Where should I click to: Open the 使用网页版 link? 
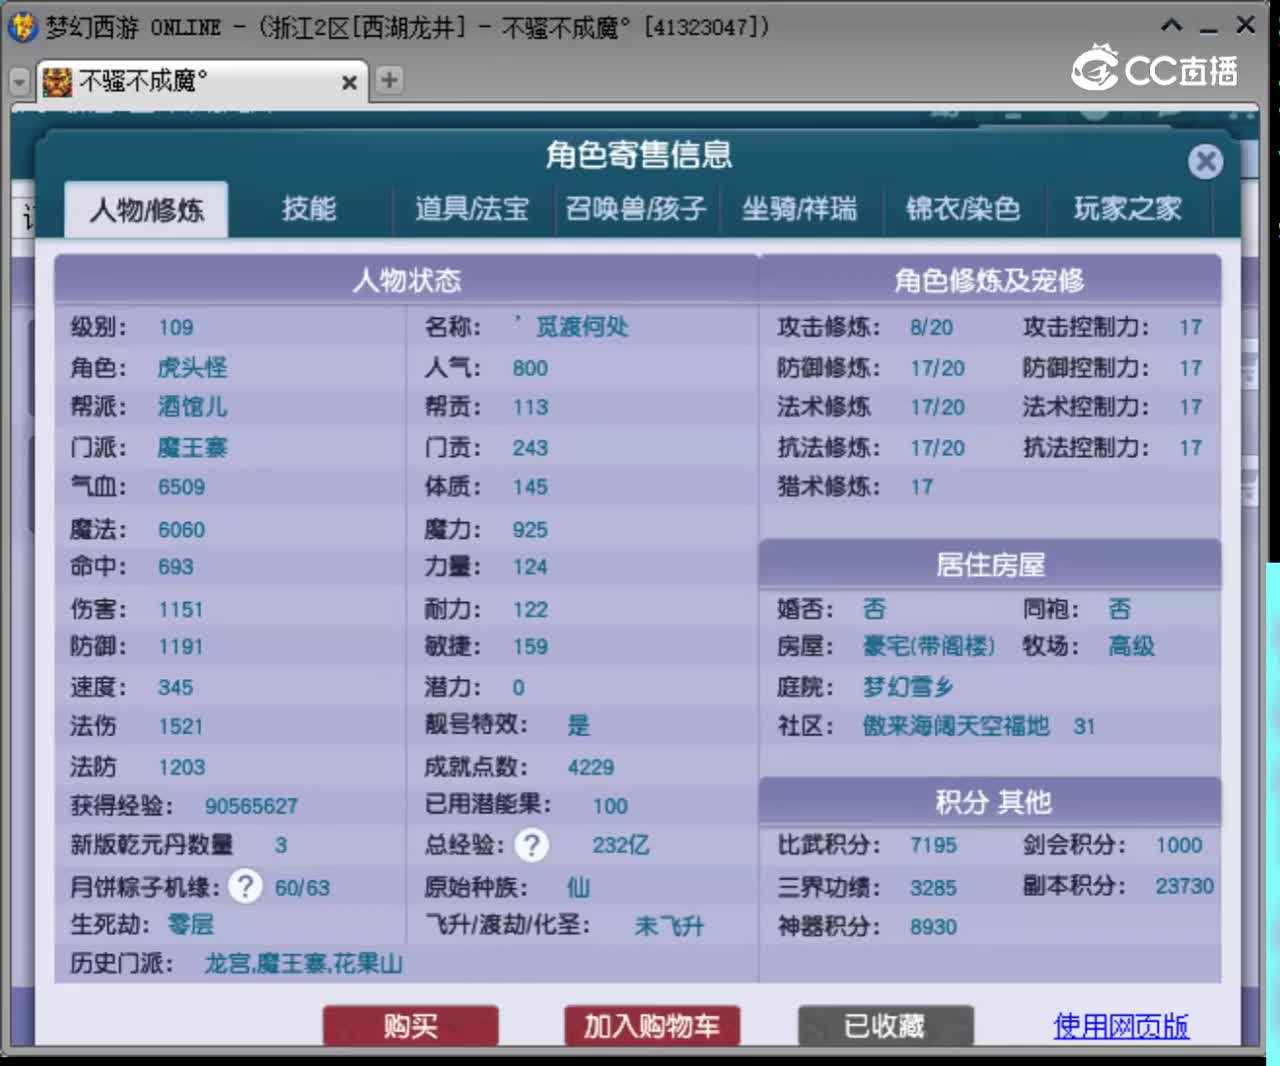tap(1121, 1025)
